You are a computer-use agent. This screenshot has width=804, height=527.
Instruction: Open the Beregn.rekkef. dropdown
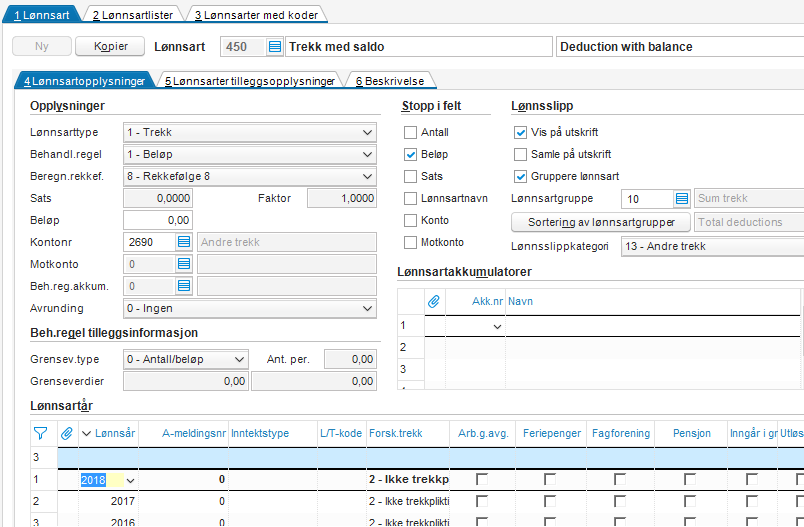pos(367,176)
